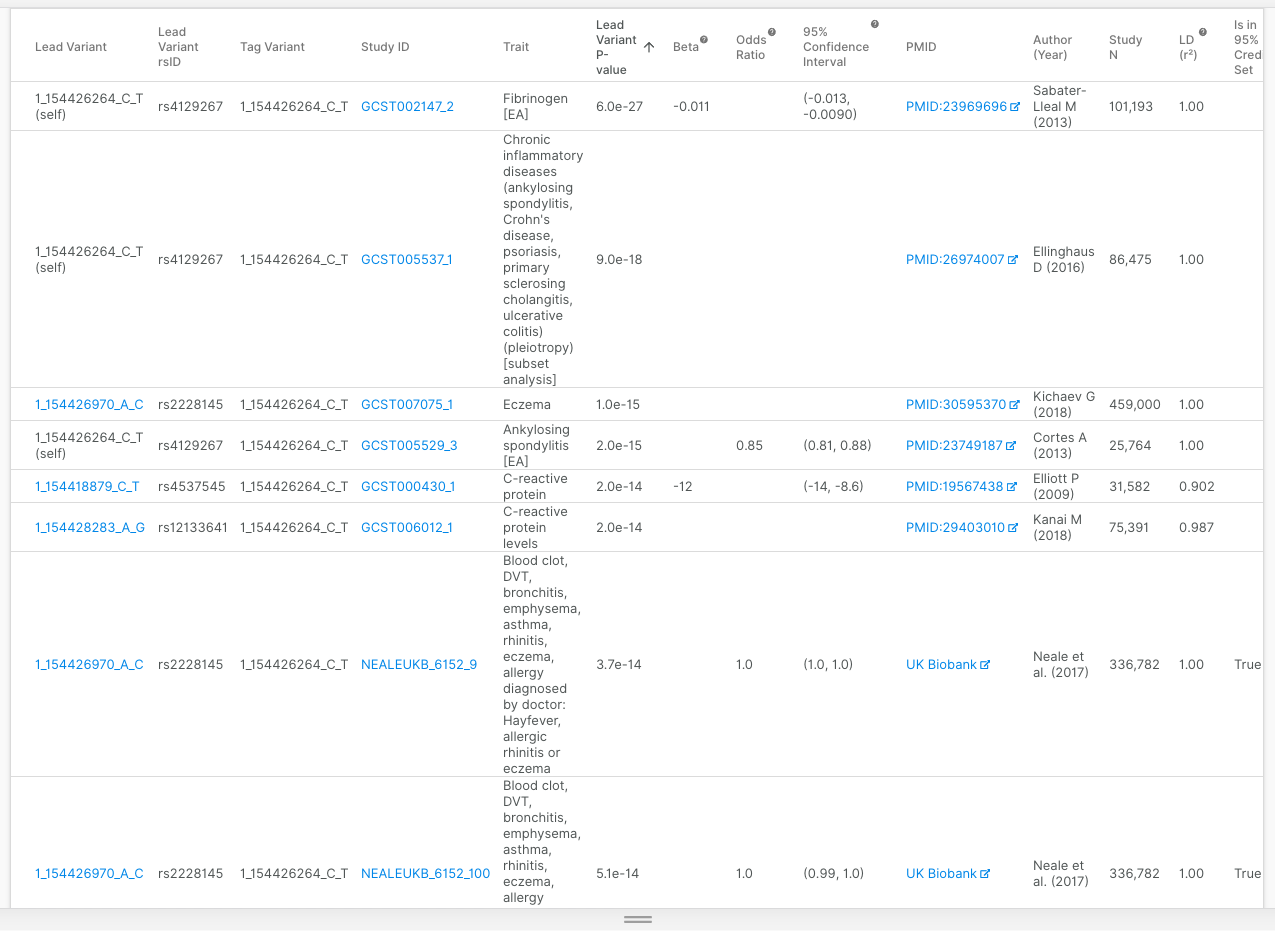
Task: Click the PMID column header
Action: coord(921,47)
